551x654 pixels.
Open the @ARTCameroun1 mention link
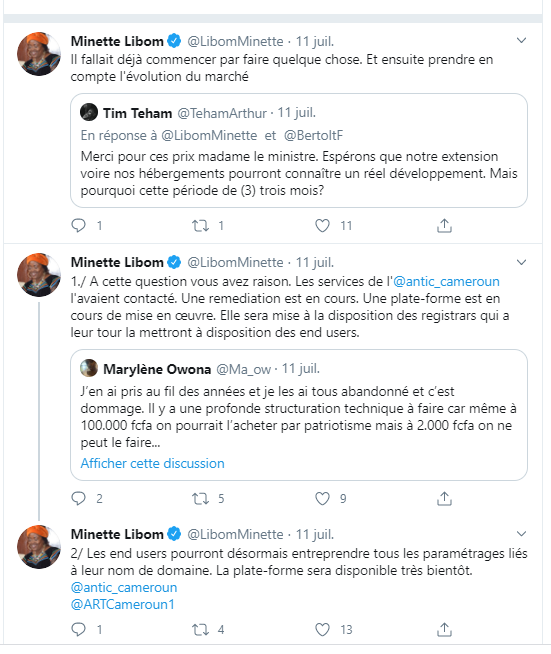pyautogui.click(x=123, y=604)
